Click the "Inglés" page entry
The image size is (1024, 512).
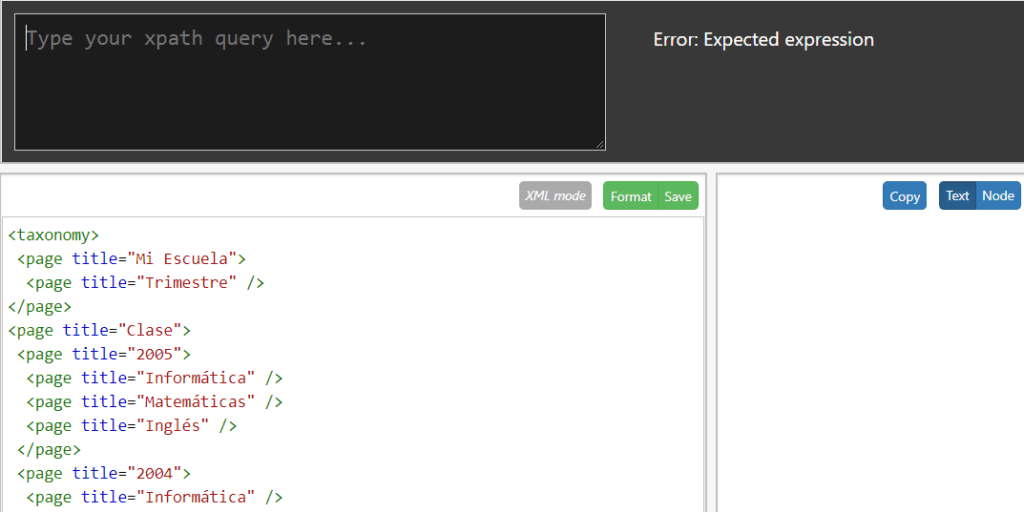(x=131, y=426)
